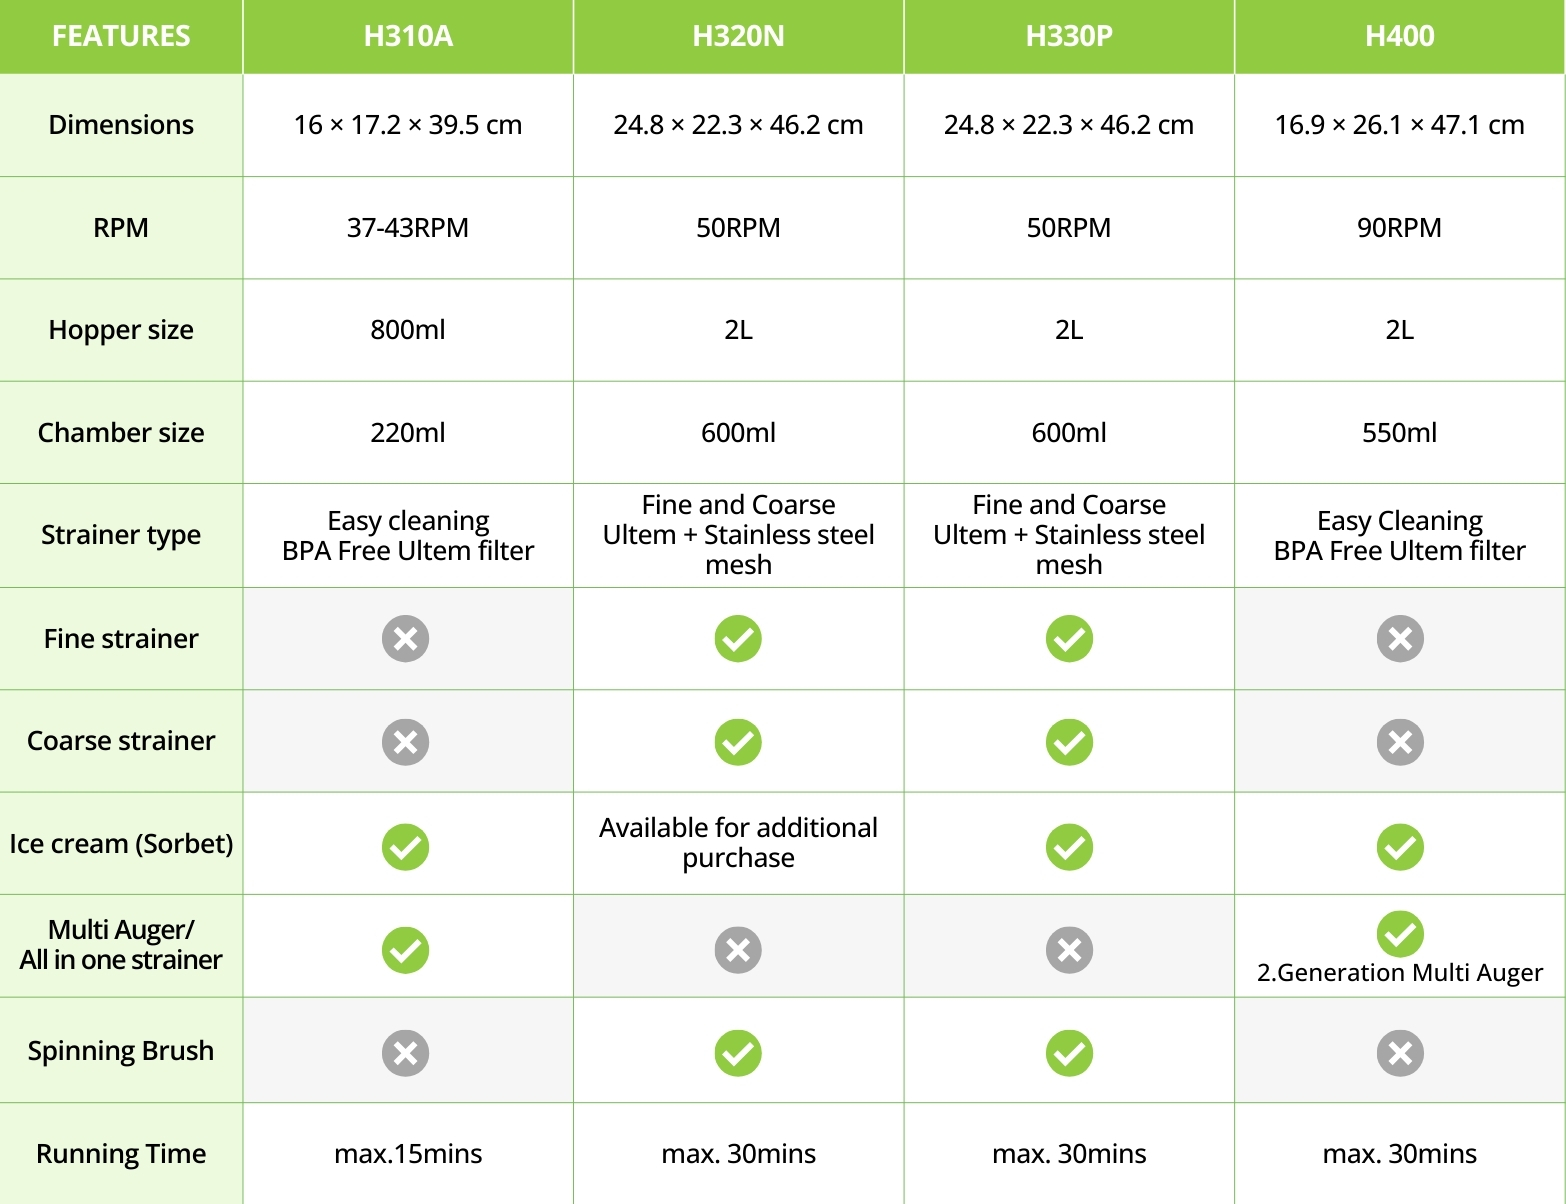Click the H320N max. 30mins running time
1566x1204 pixels.
(738, 1154)
